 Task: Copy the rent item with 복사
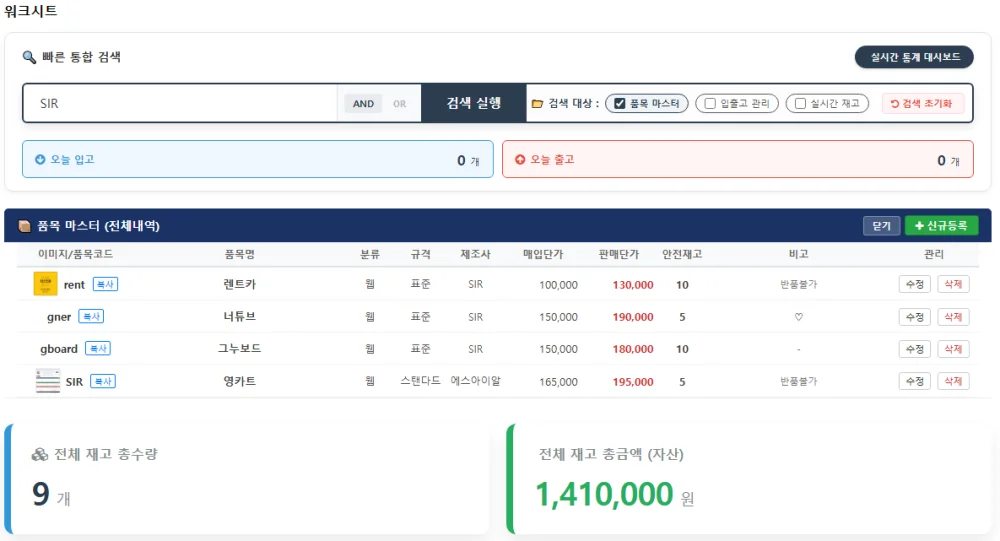(105, 285)
